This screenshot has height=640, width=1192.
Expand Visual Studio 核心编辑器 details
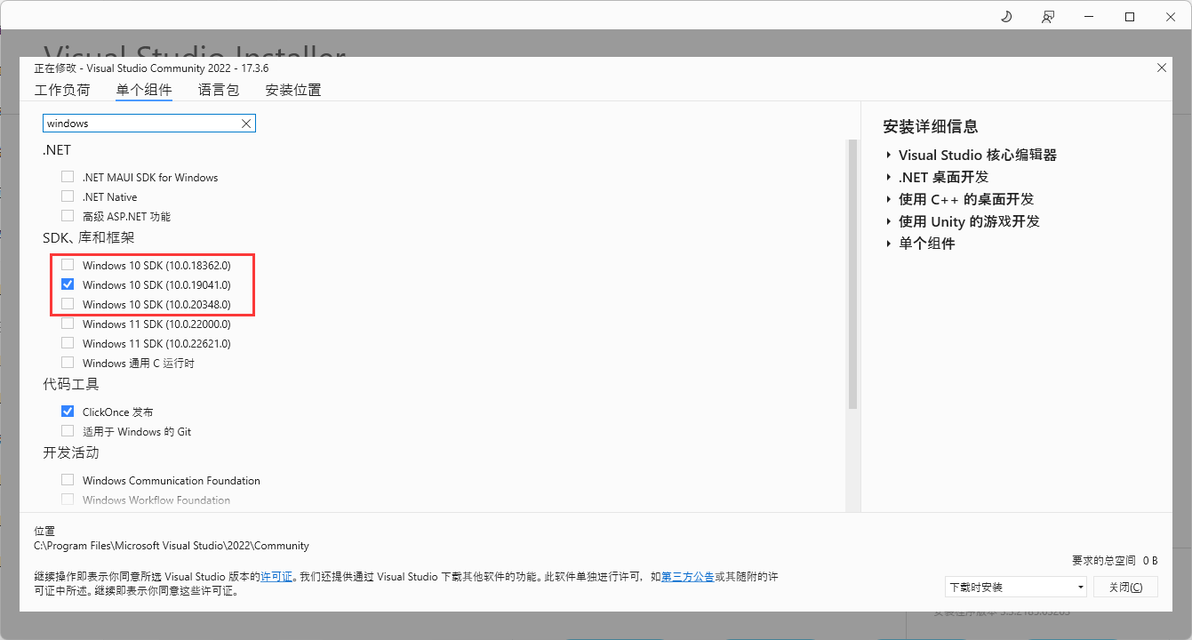point(888,155)
